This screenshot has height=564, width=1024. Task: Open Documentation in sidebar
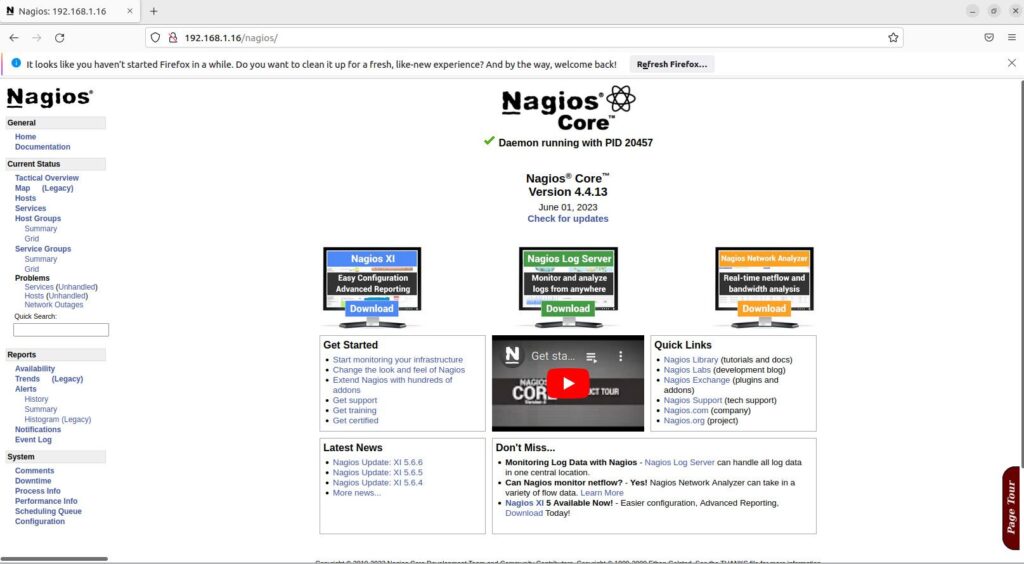click(42, 147)
